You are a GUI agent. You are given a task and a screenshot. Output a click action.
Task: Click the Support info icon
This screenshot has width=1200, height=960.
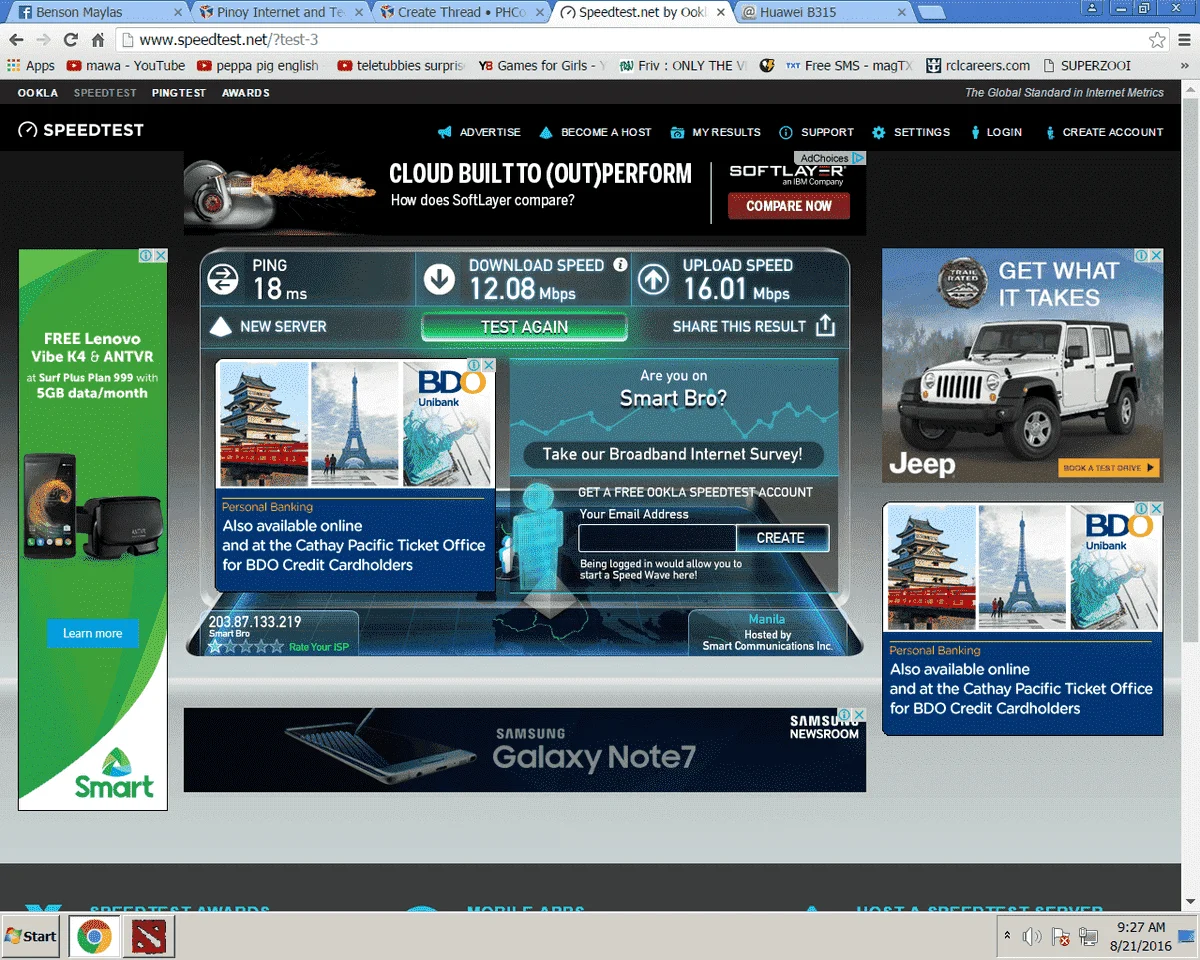tap(786, 132)
